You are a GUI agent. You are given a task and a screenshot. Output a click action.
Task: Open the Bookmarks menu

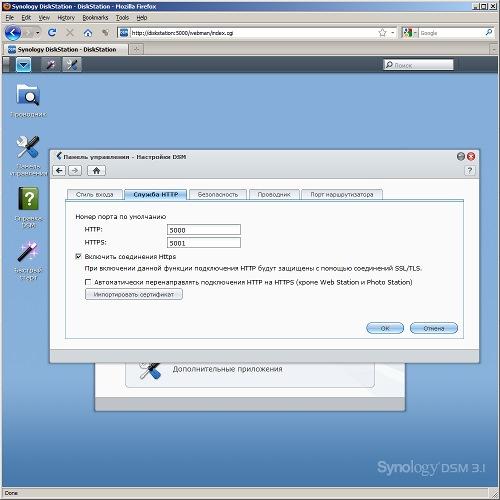point(95,18)
